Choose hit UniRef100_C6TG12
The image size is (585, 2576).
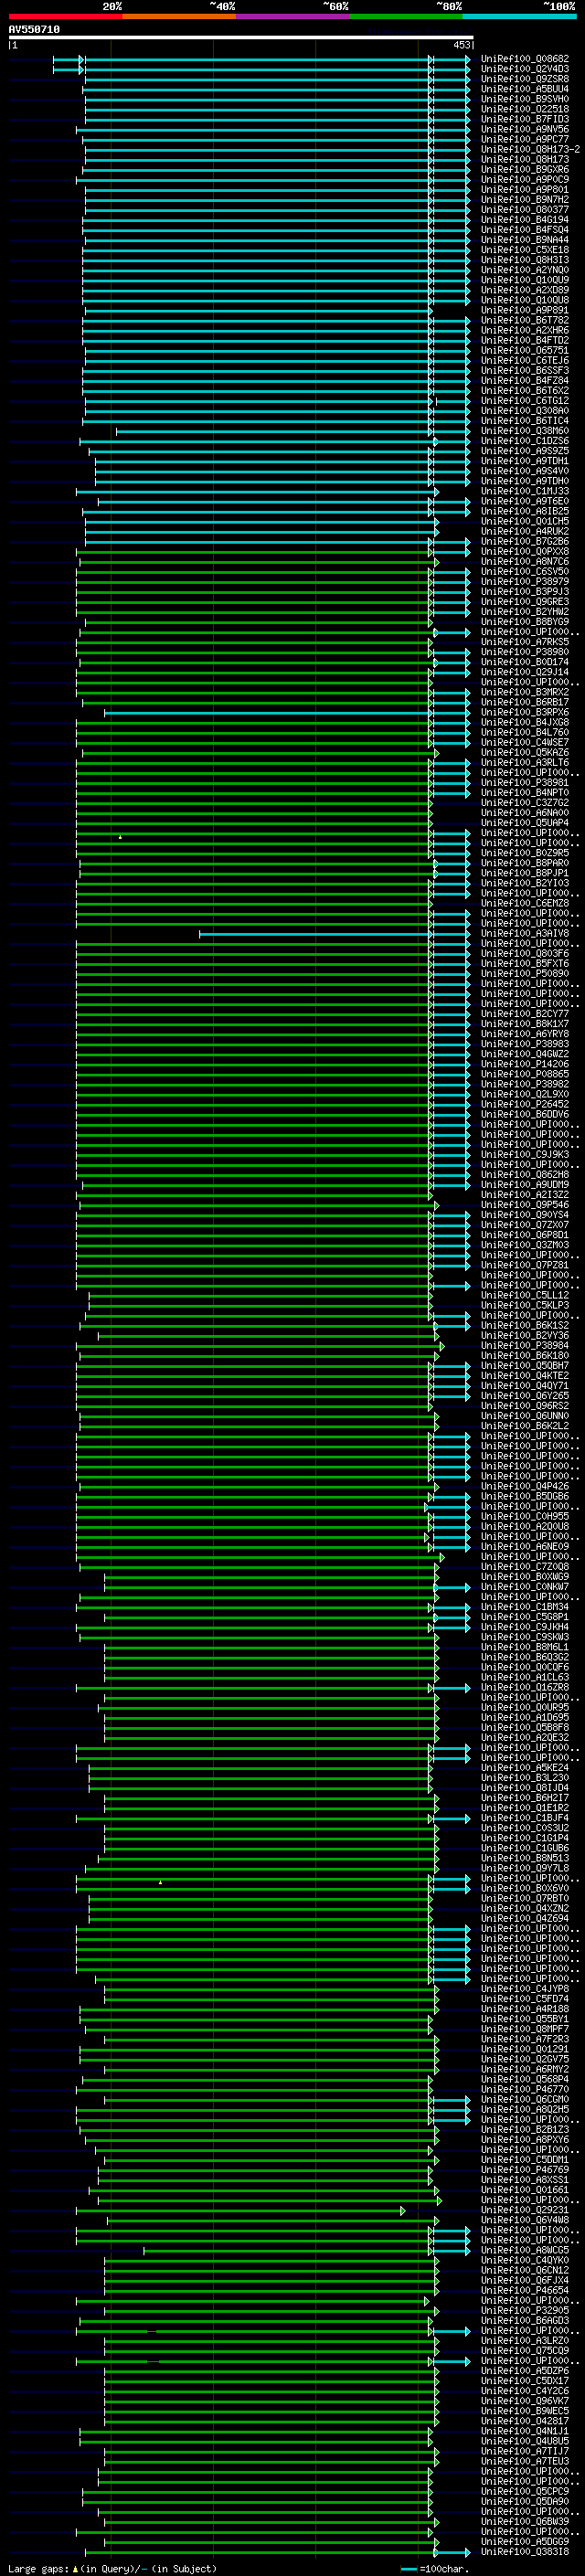point(525,401)
